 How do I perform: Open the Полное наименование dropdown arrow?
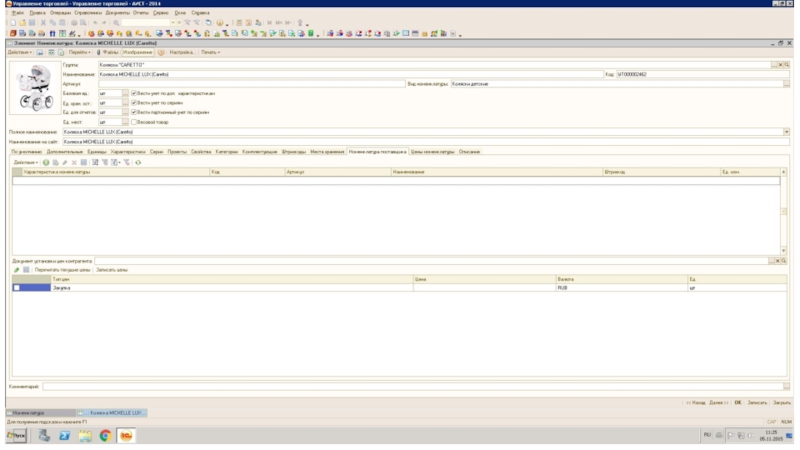[786, 132]
